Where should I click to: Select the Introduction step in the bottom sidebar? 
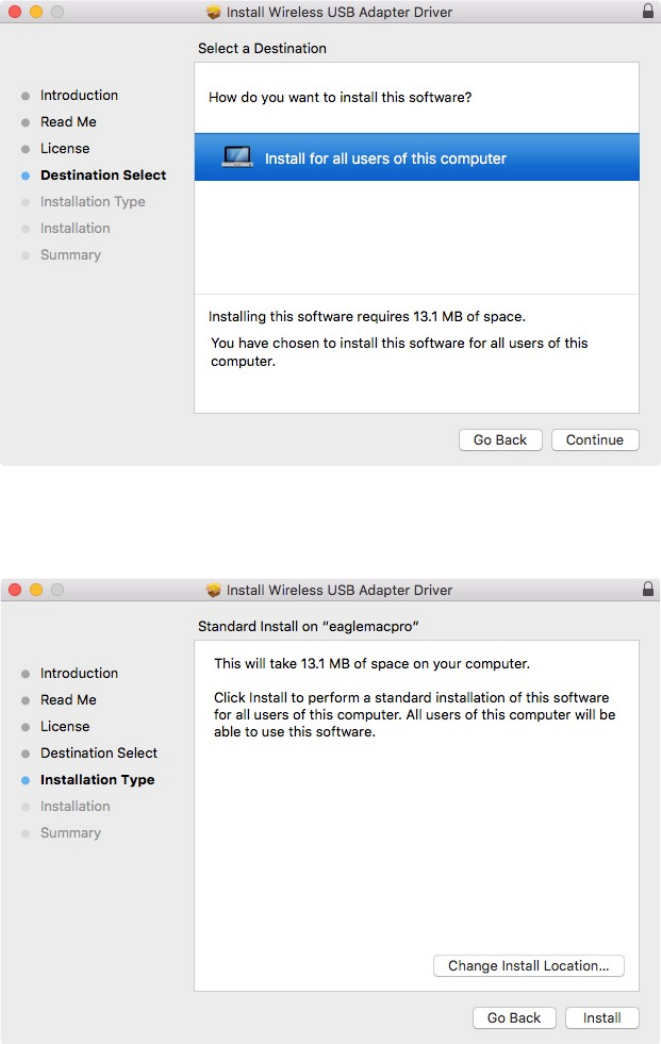pyautogui.click(x=79, y=673)
